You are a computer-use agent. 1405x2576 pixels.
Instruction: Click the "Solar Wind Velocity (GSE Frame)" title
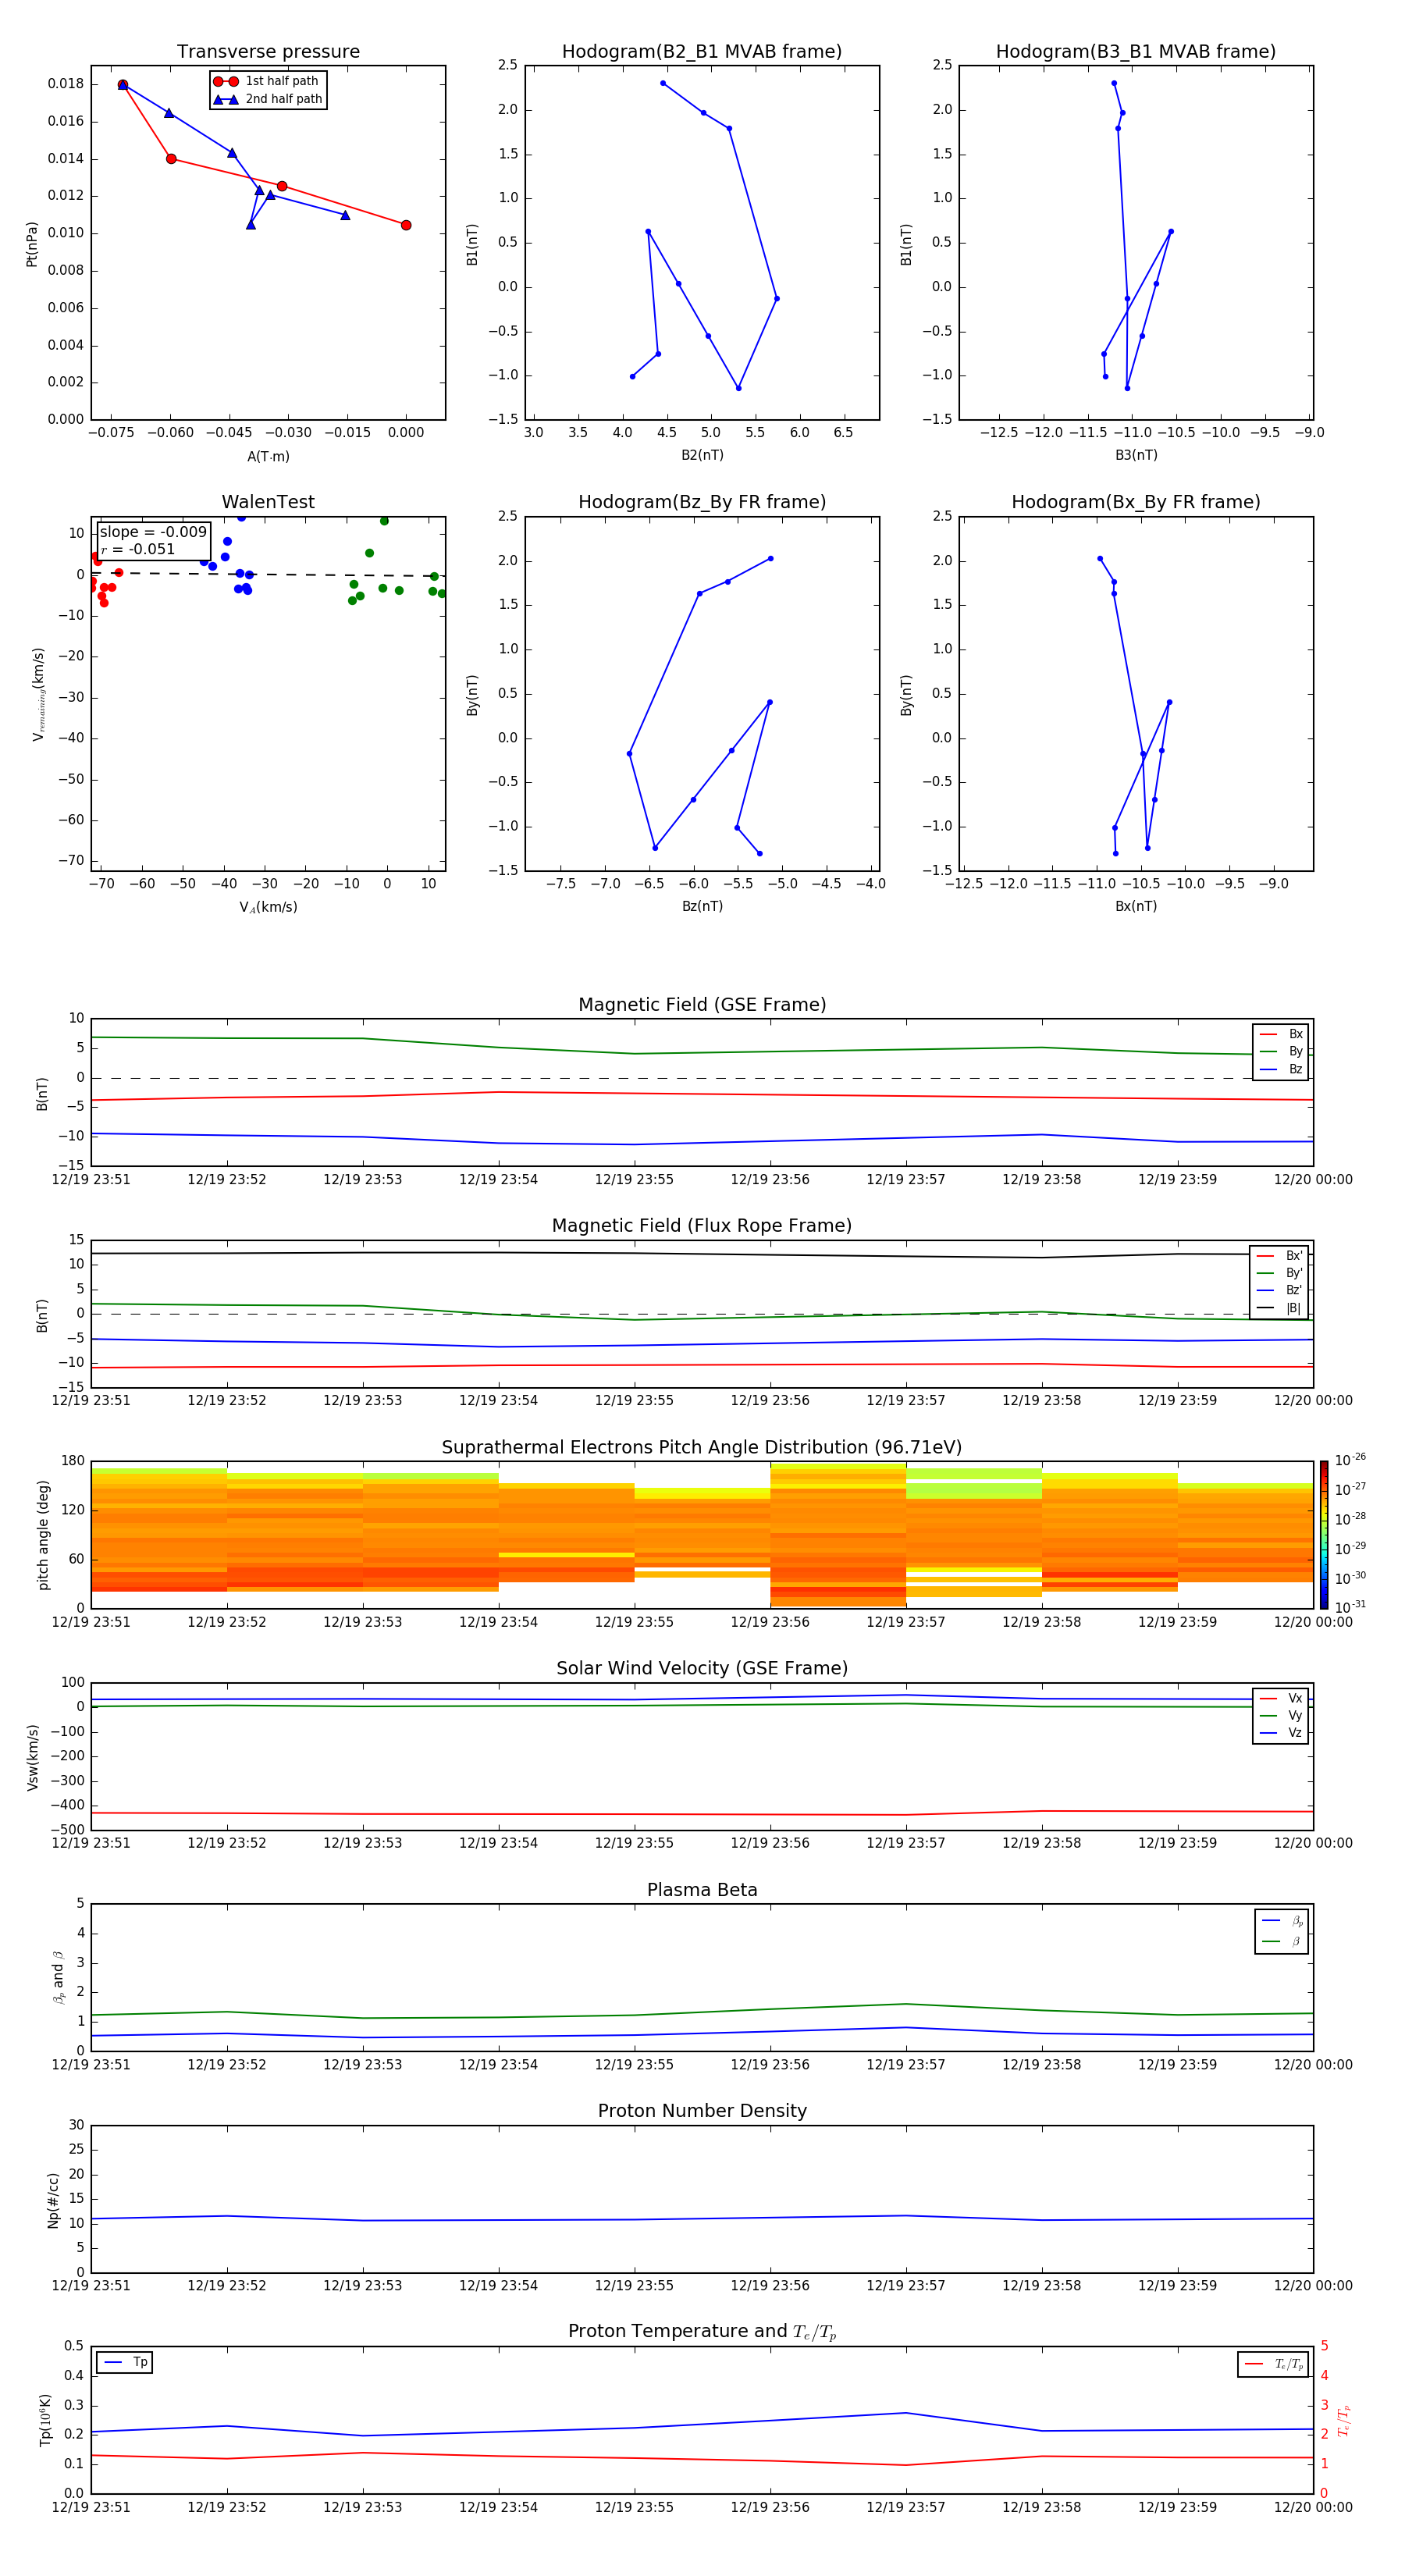[x=702, y=1669]
